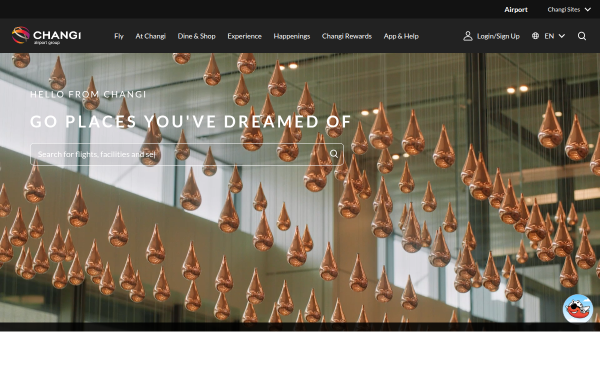Screen dimensions: 600x375
Task: Select the Airport tab in the top bar
Action: [x=516, y=10]
